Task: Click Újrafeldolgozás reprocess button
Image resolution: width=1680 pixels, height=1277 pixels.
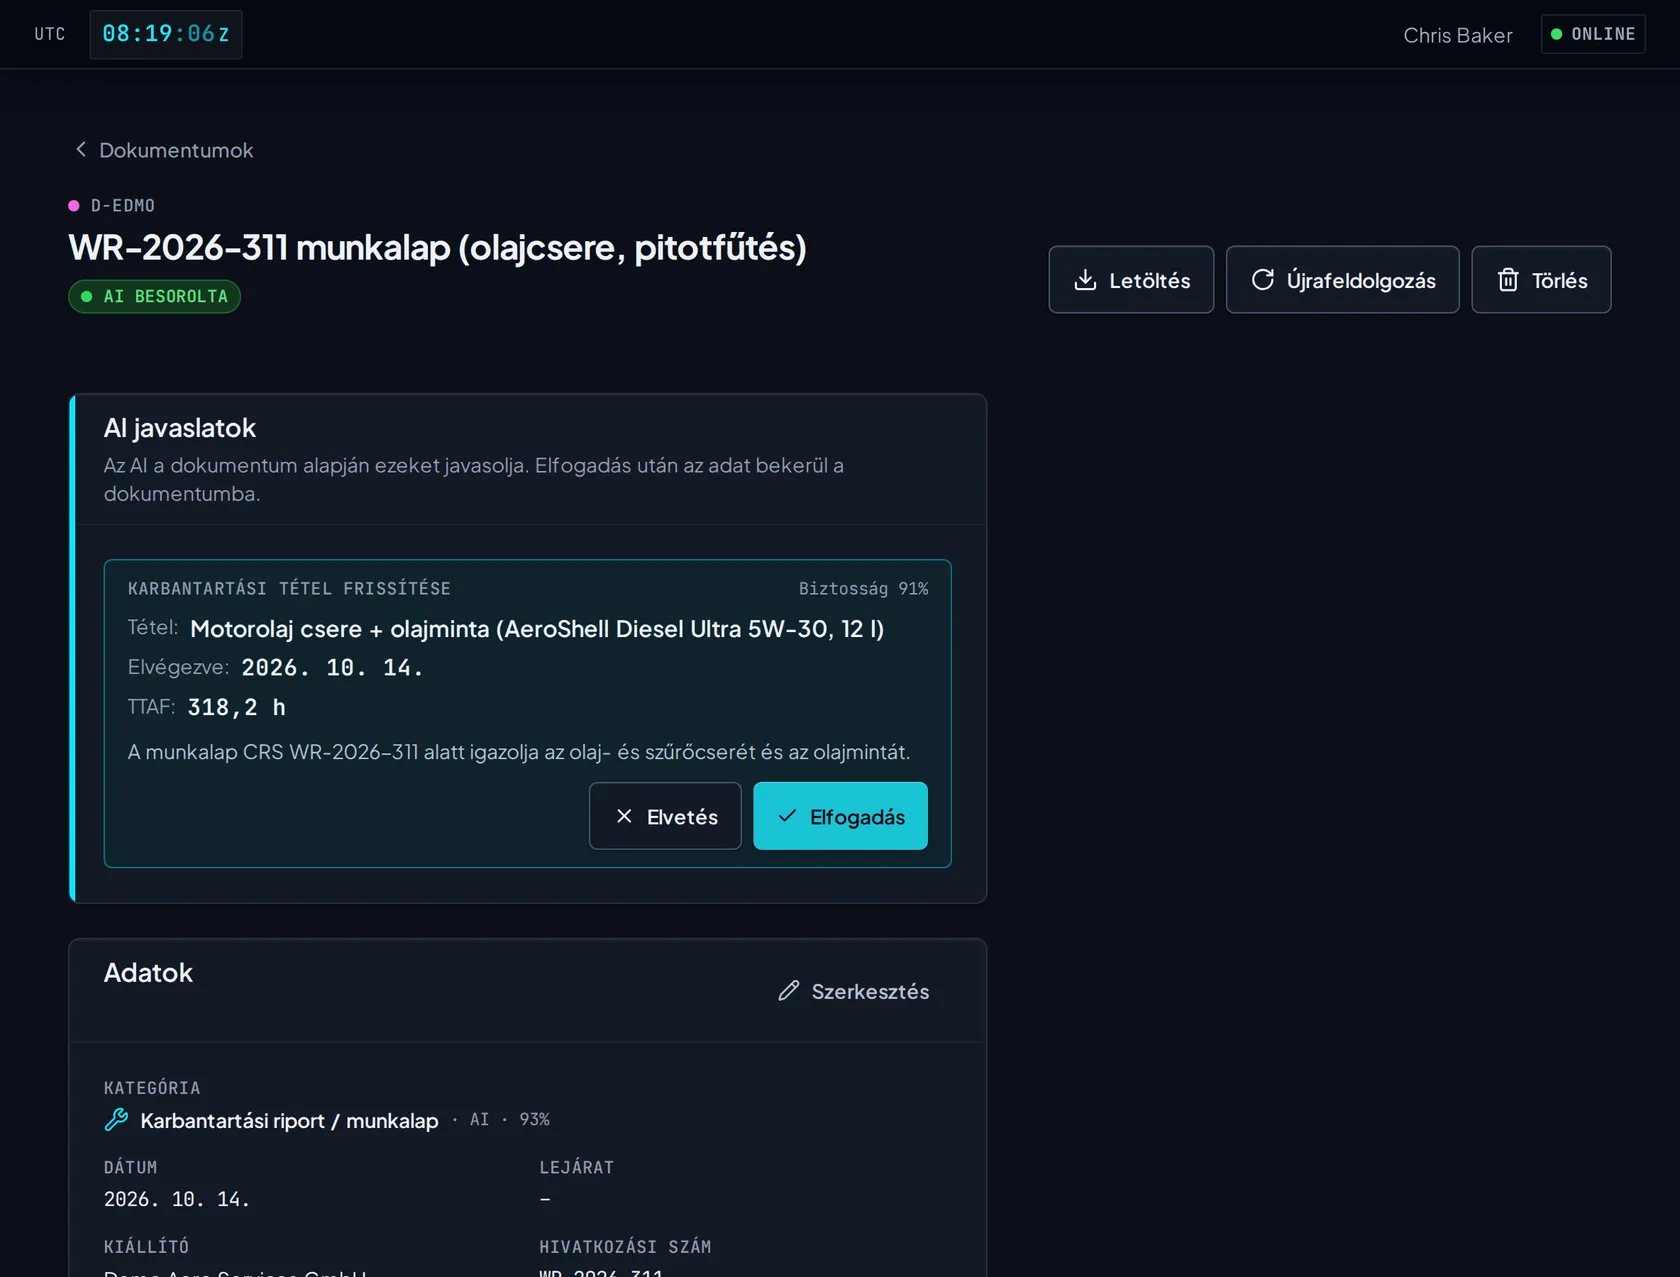Action: [1342, 280]
